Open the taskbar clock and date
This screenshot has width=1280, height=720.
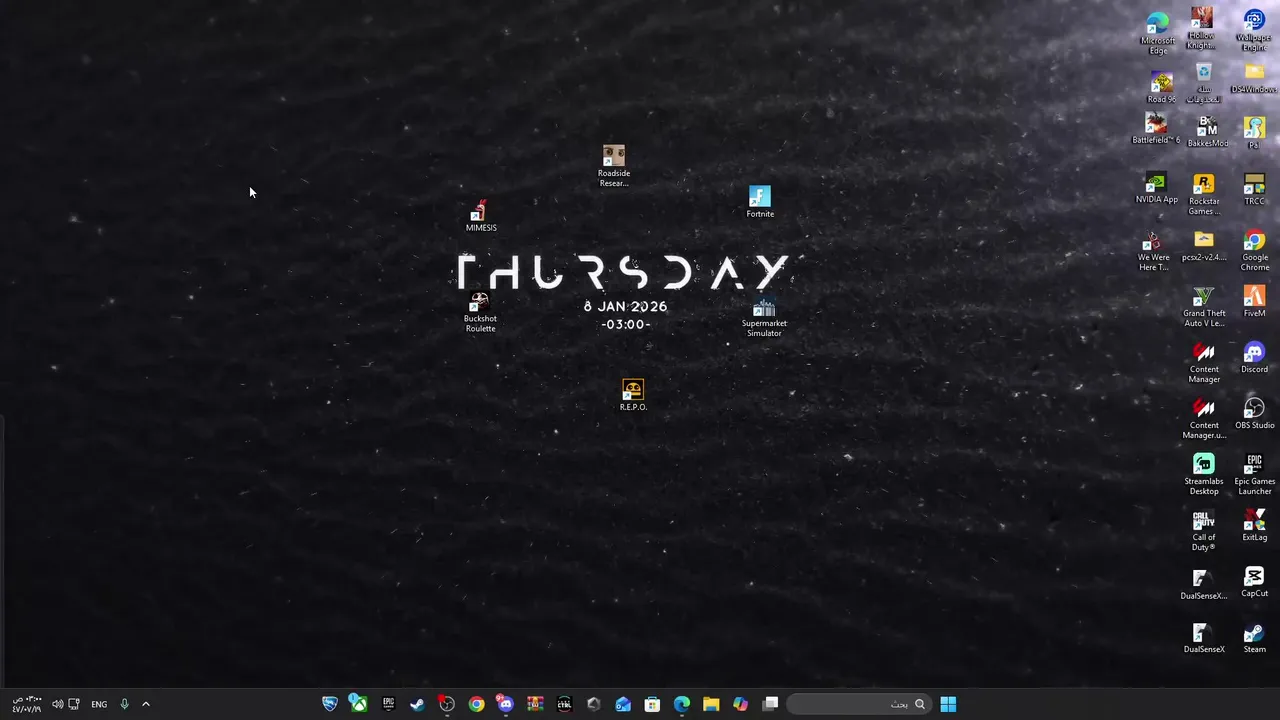point(27,704)
